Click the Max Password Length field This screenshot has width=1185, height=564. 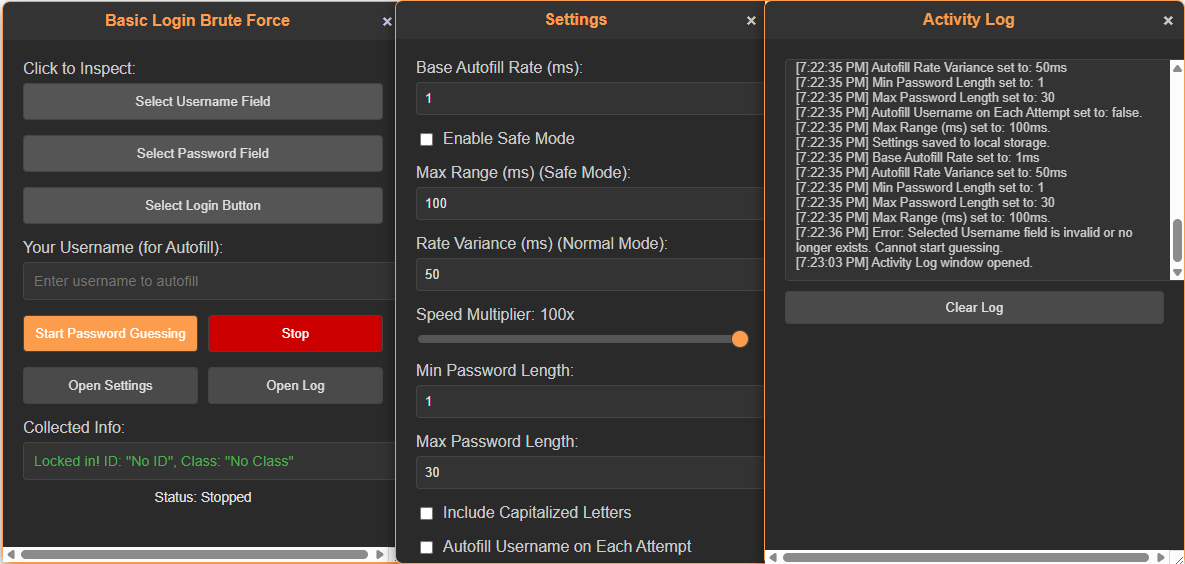click(590, 473)
